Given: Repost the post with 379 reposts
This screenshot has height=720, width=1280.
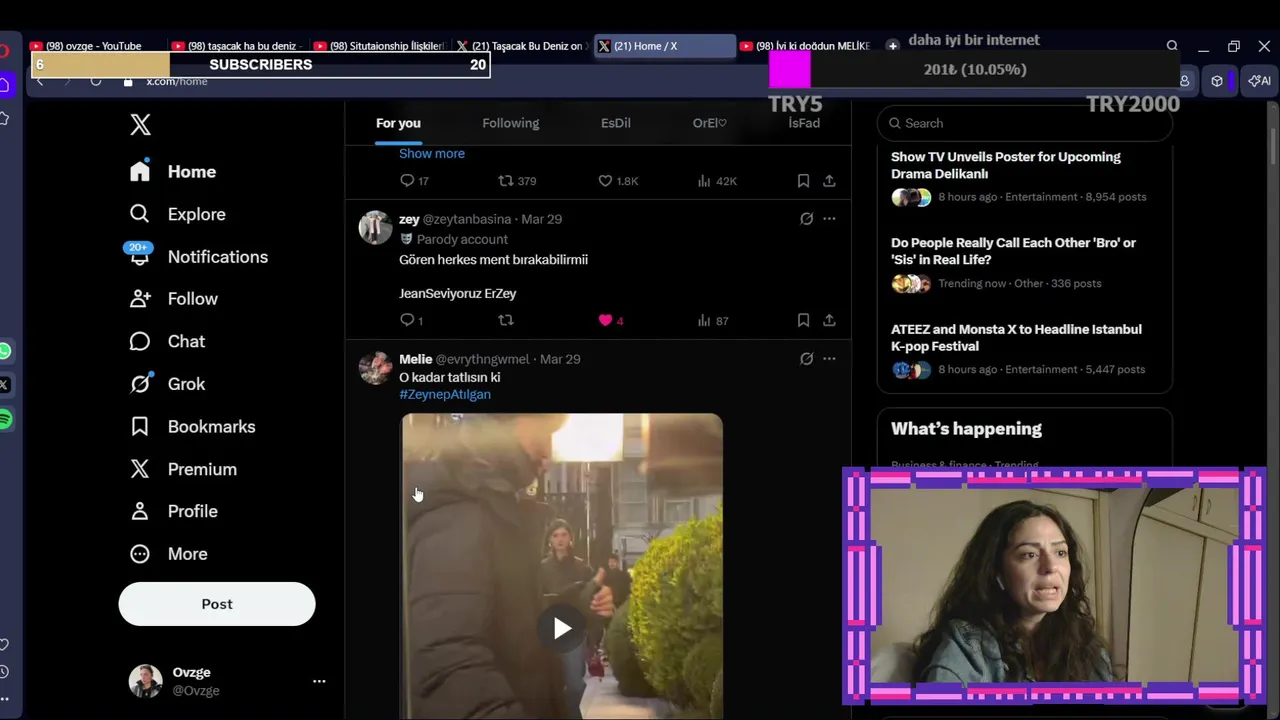Looking at the screenshot, I should click(517, 181).
